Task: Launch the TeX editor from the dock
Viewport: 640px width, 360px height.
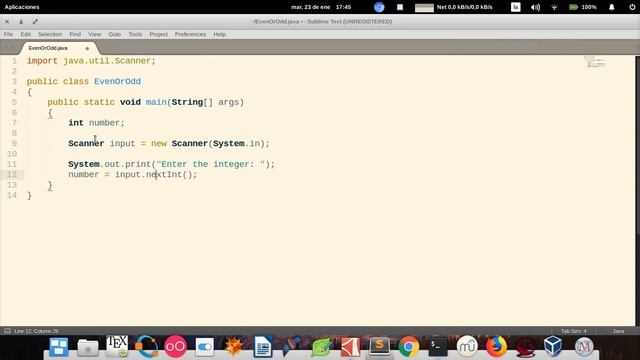Action: pyautogui.click(x=117, y=347)
